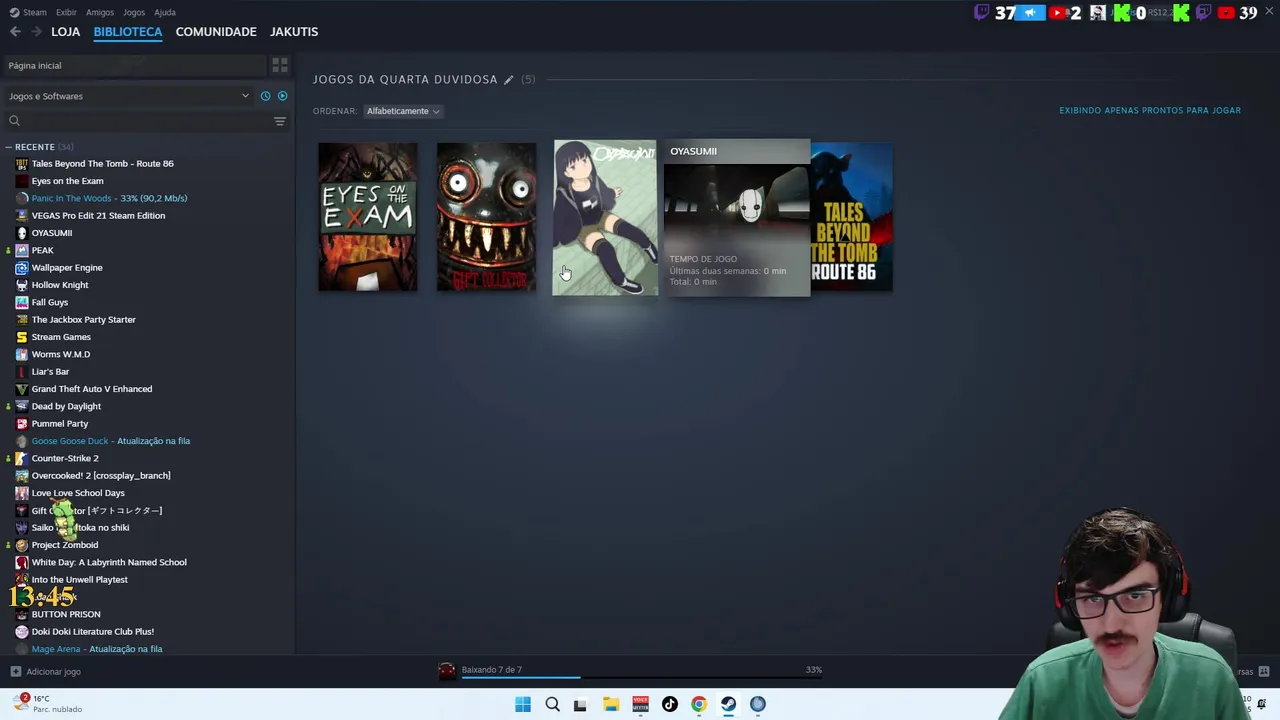Go back with the left arrow
The width and height of the screenshot is (1280, 720).
coord(15,32)
